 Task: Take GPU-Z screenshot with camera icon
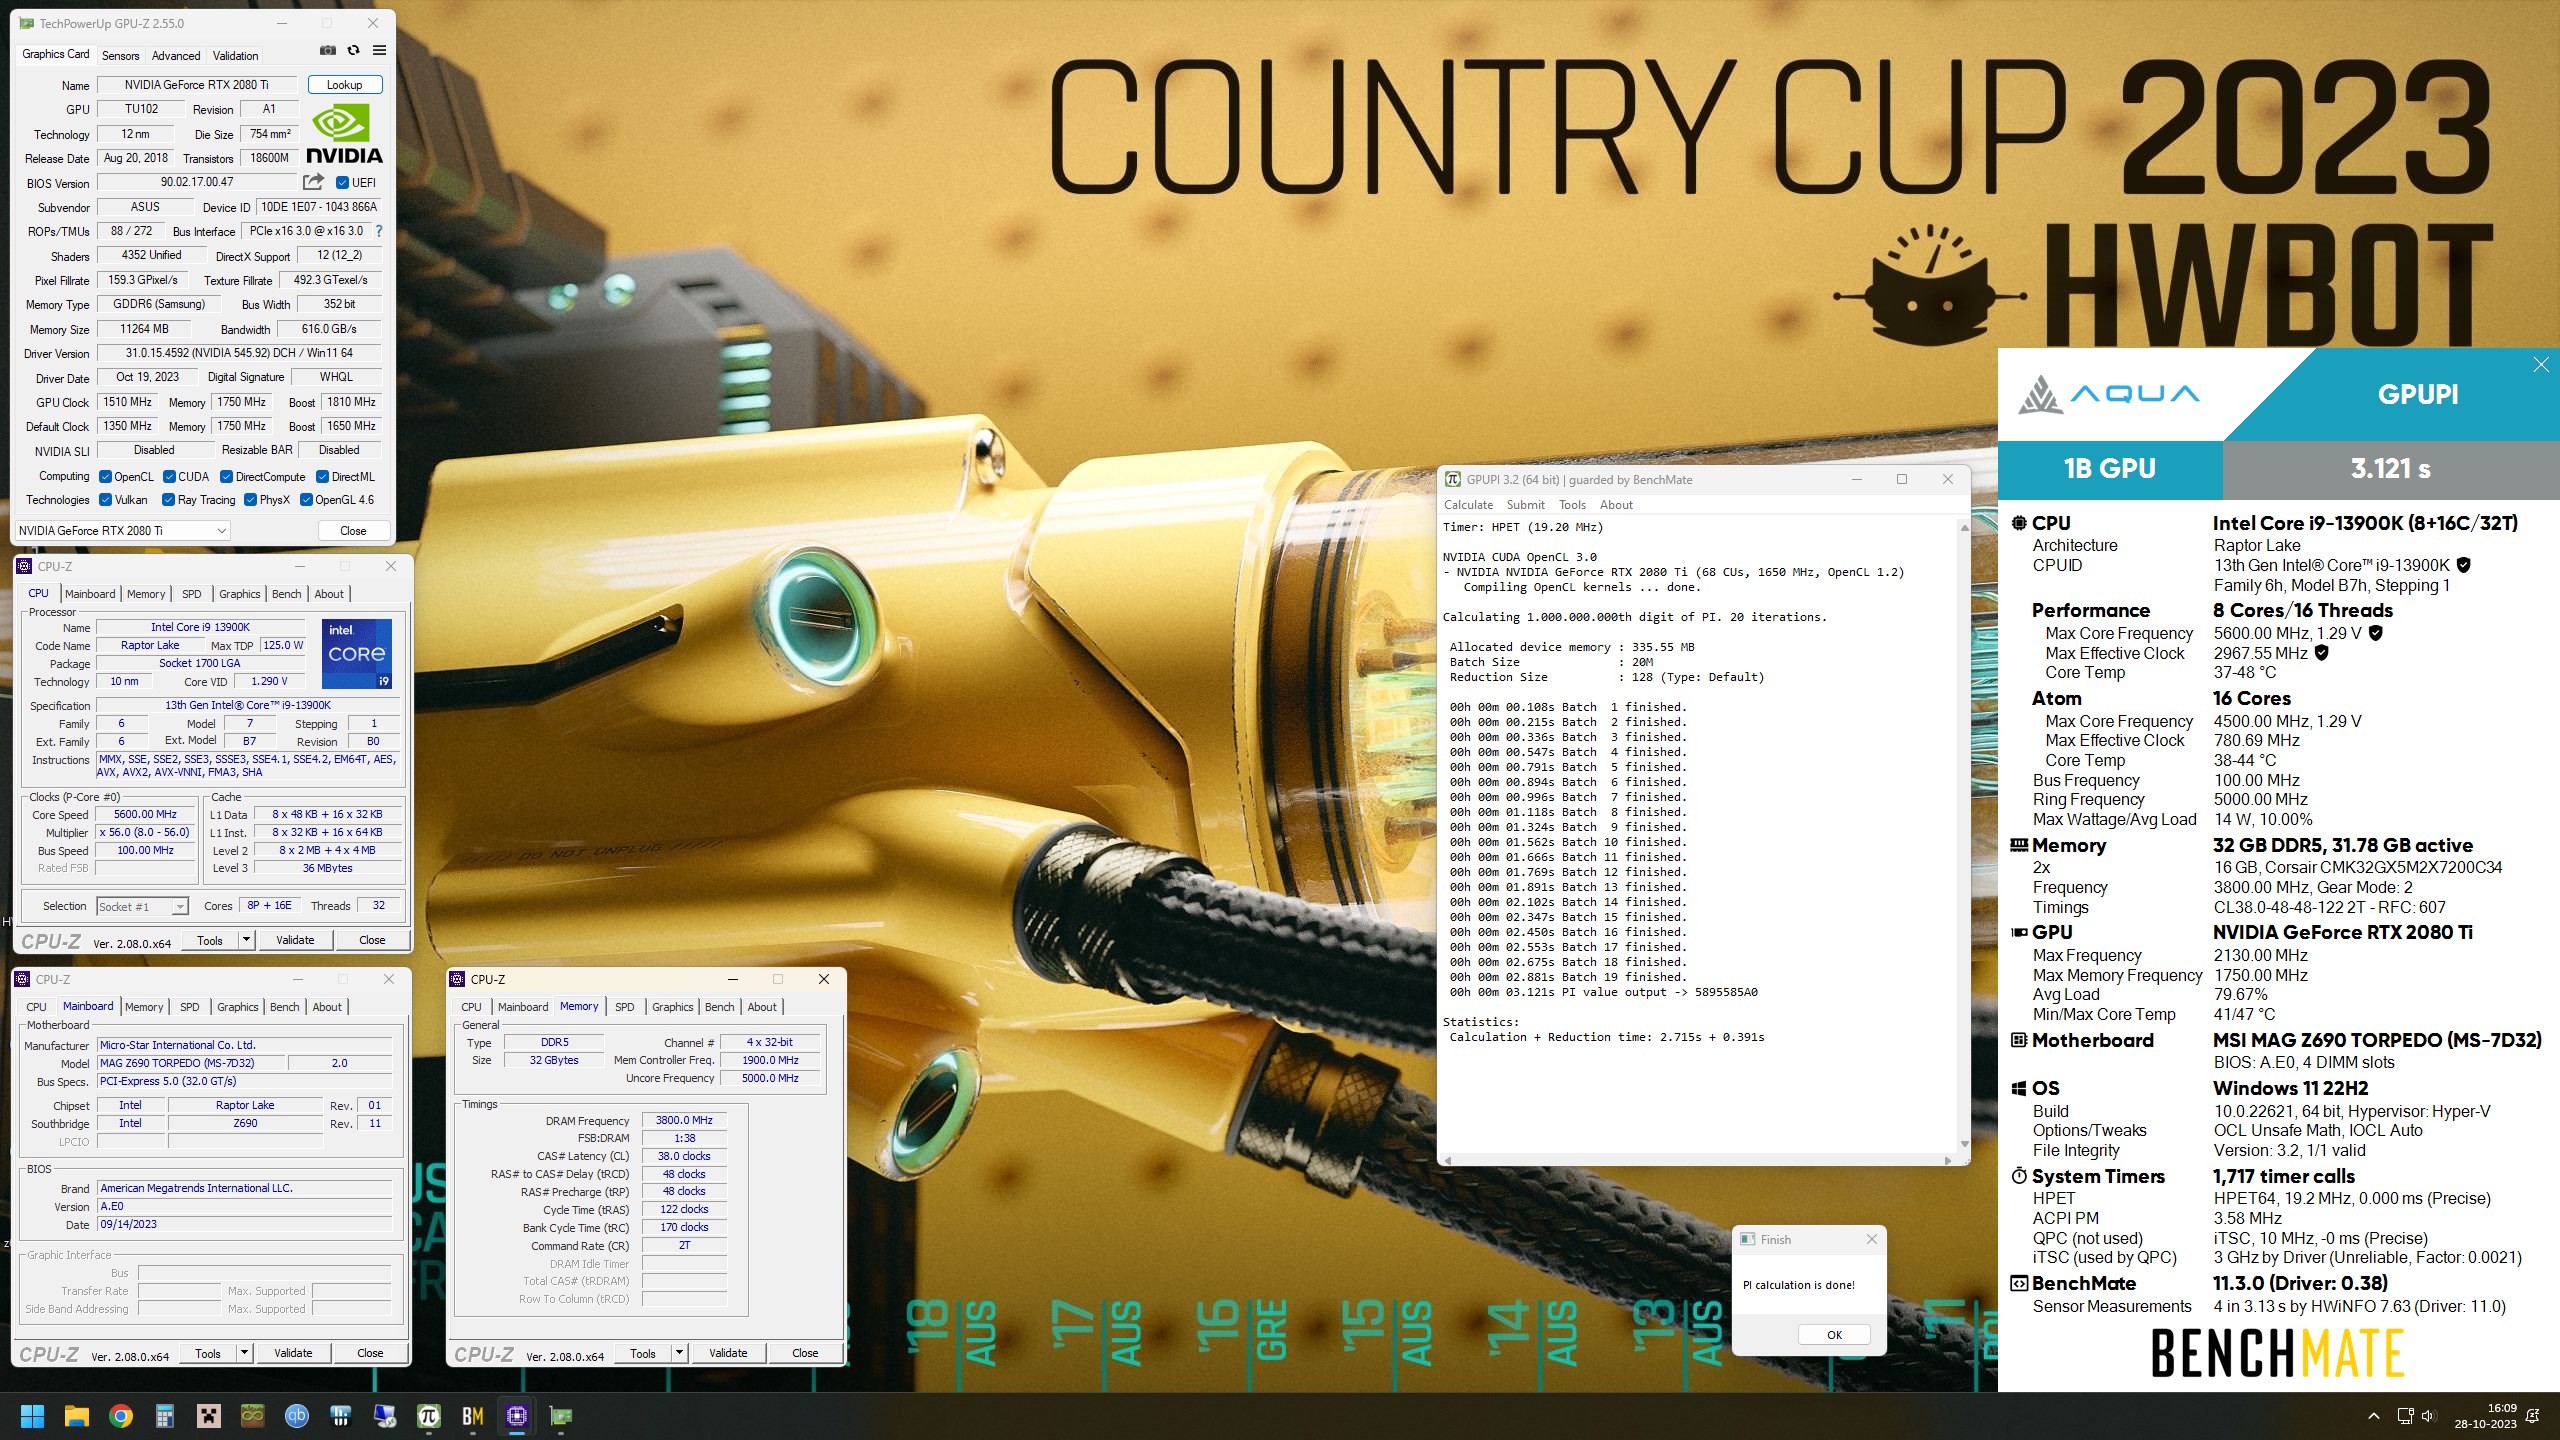click(x=327, y=50)
